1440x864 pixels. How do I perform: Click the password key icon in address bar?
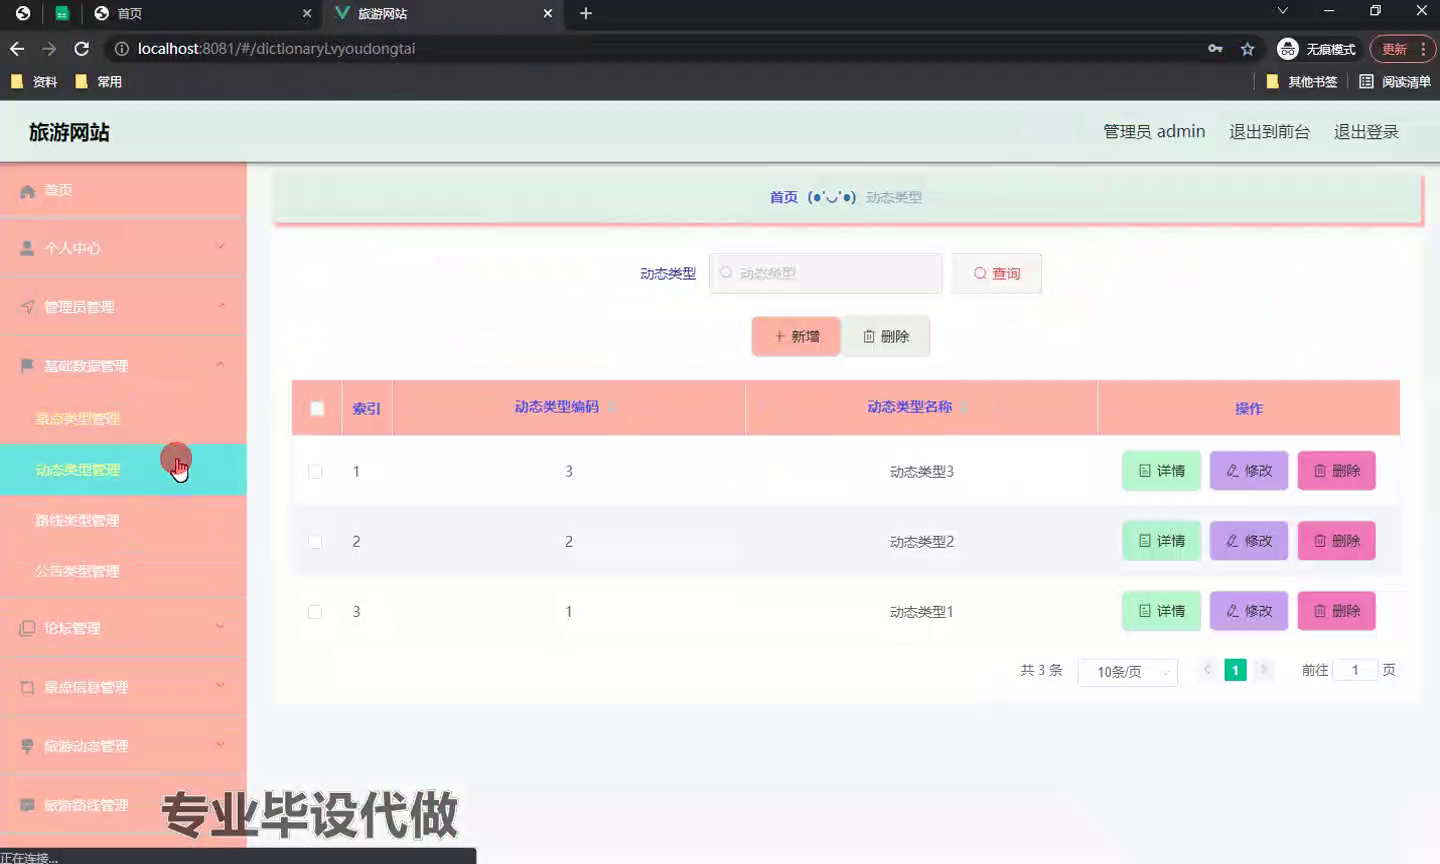pos(1215,49)
